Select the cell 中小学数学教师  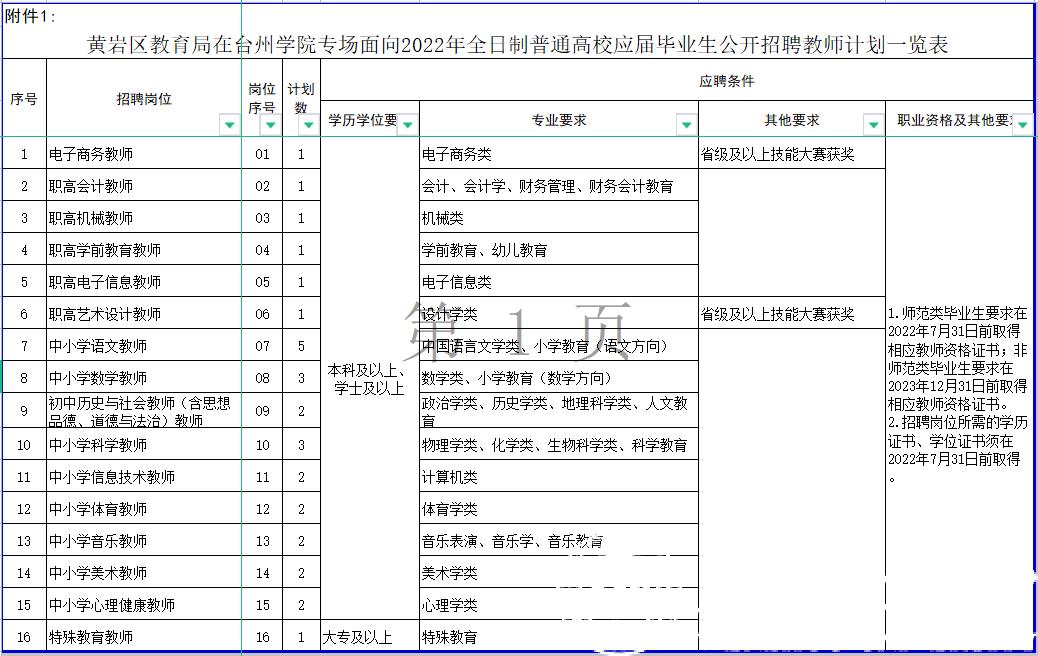[144, 378]
